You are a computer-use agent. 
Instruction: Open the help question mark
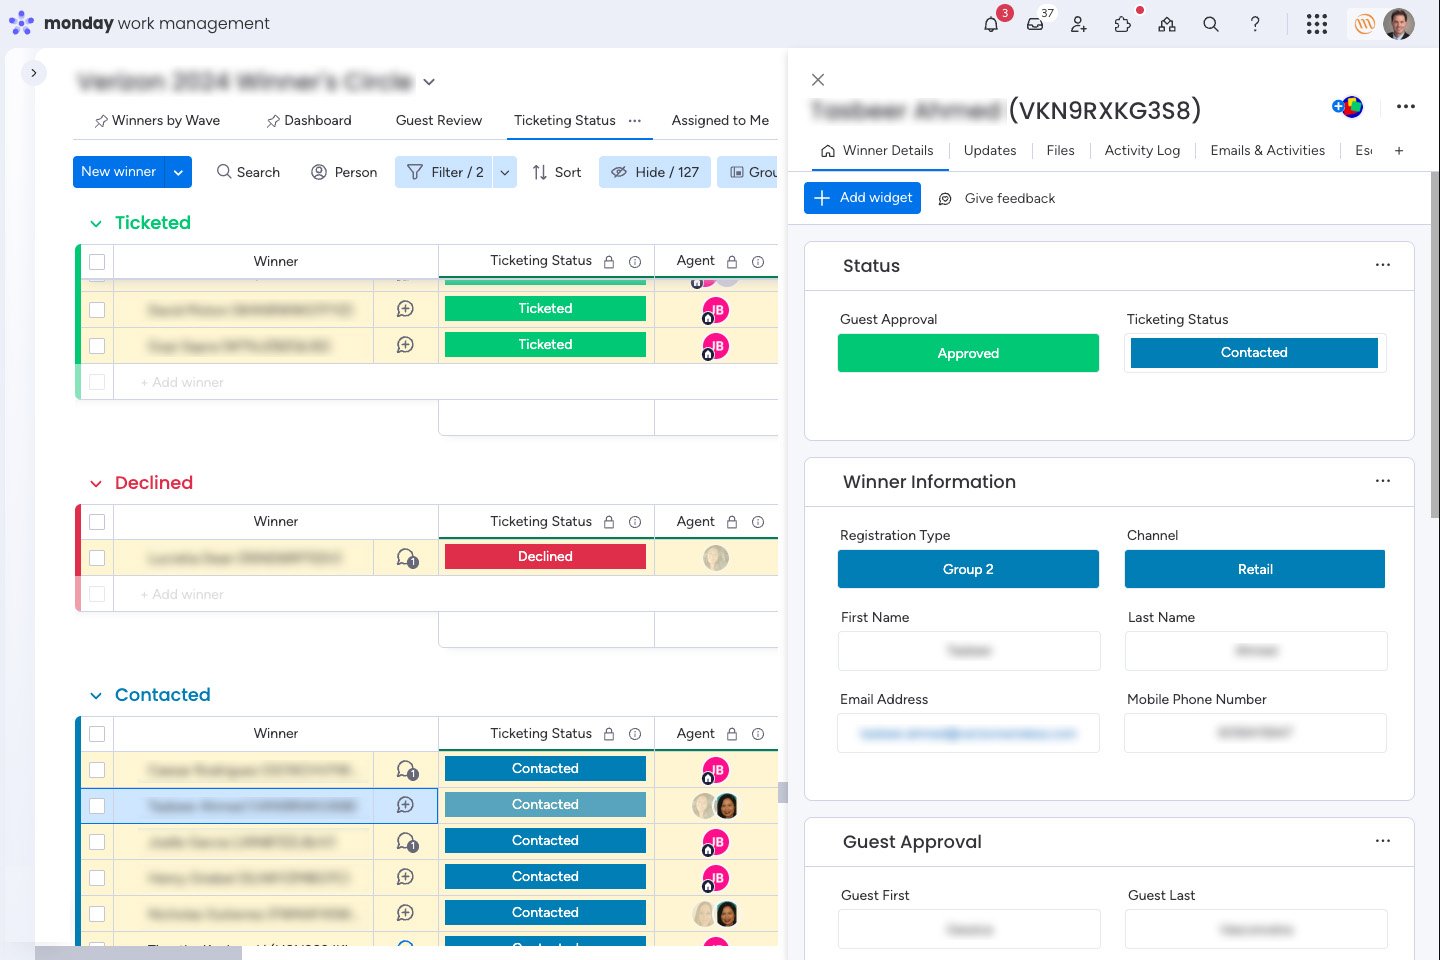click(x=1255, y=24)
